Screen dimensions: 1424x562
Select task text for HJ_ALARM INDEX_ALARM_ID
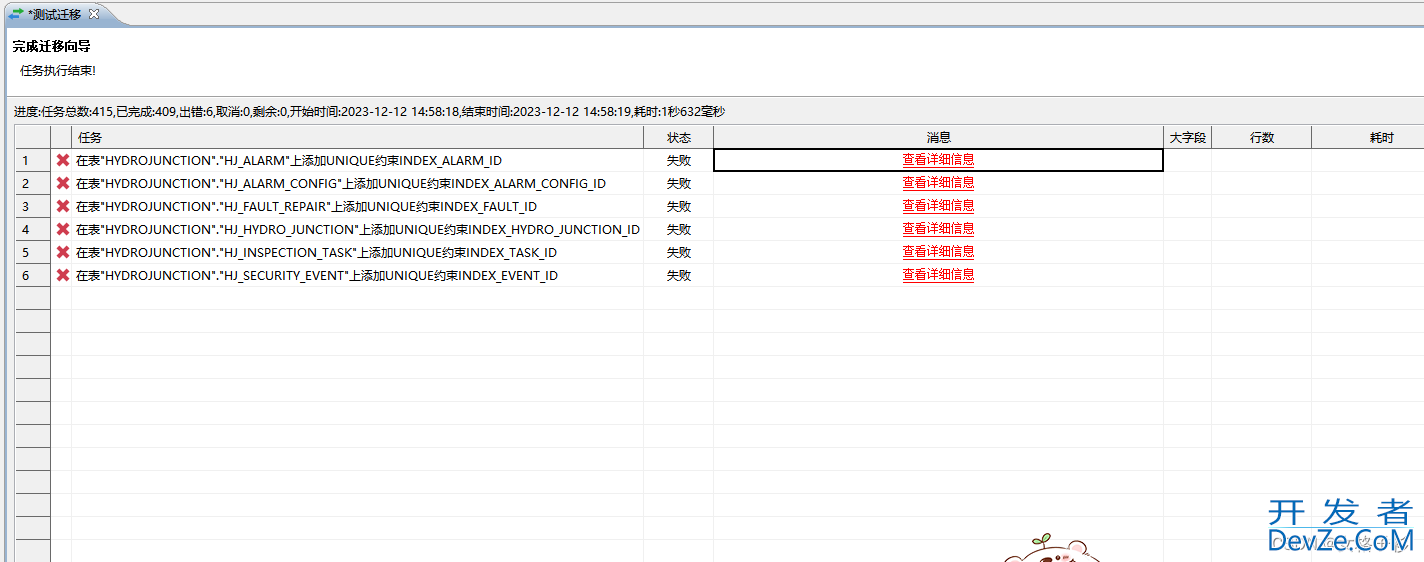point(289,160)
